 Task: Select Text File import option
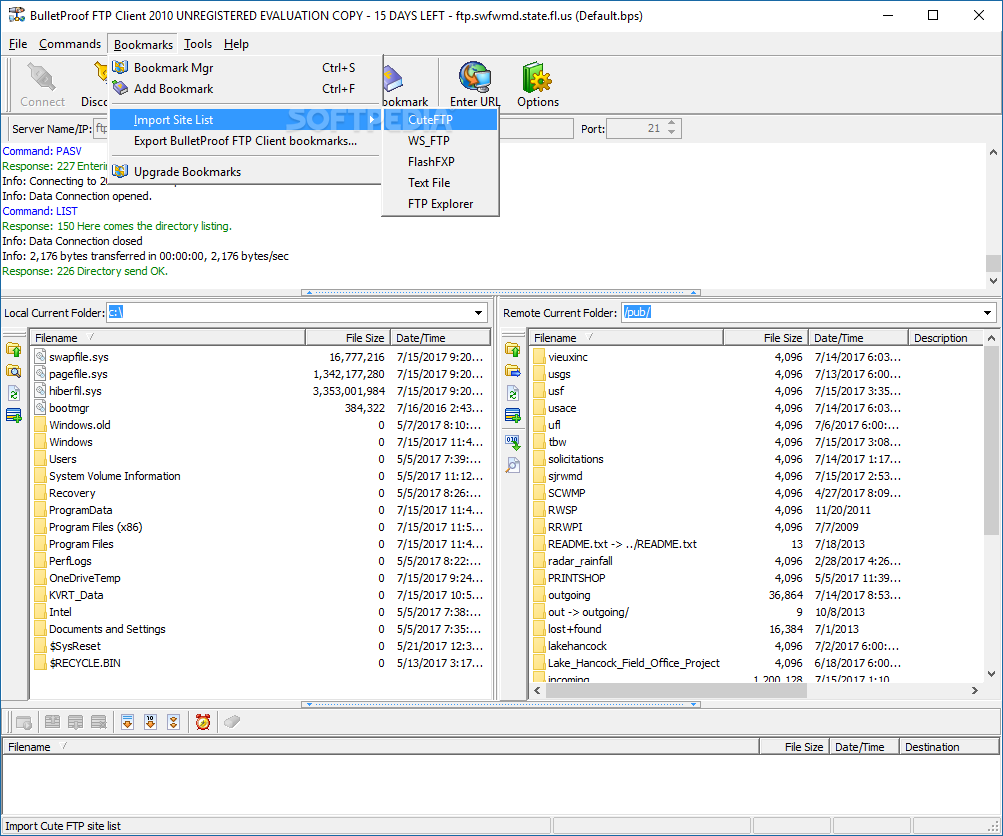[x=440, y=183]
